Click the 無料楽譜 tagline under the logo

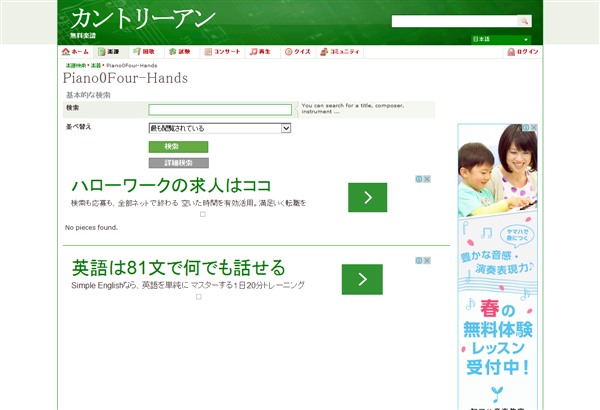(x=83, y=36)
